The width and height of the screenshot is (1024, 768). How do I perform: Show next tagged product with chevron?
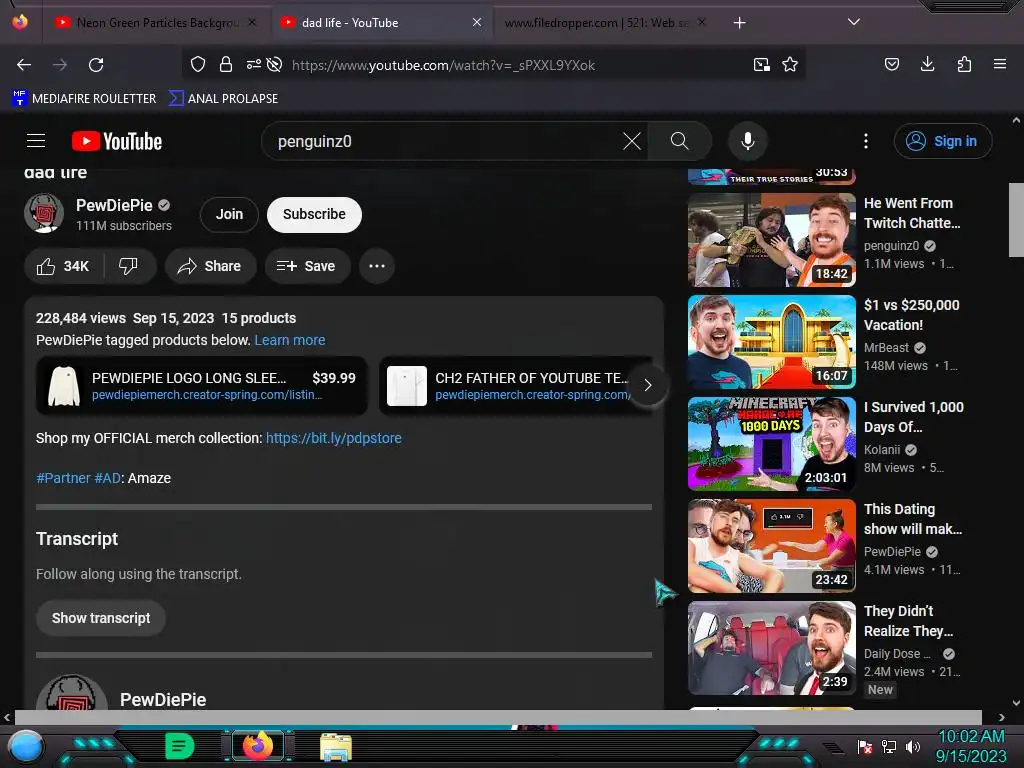[x=647, y=385]
